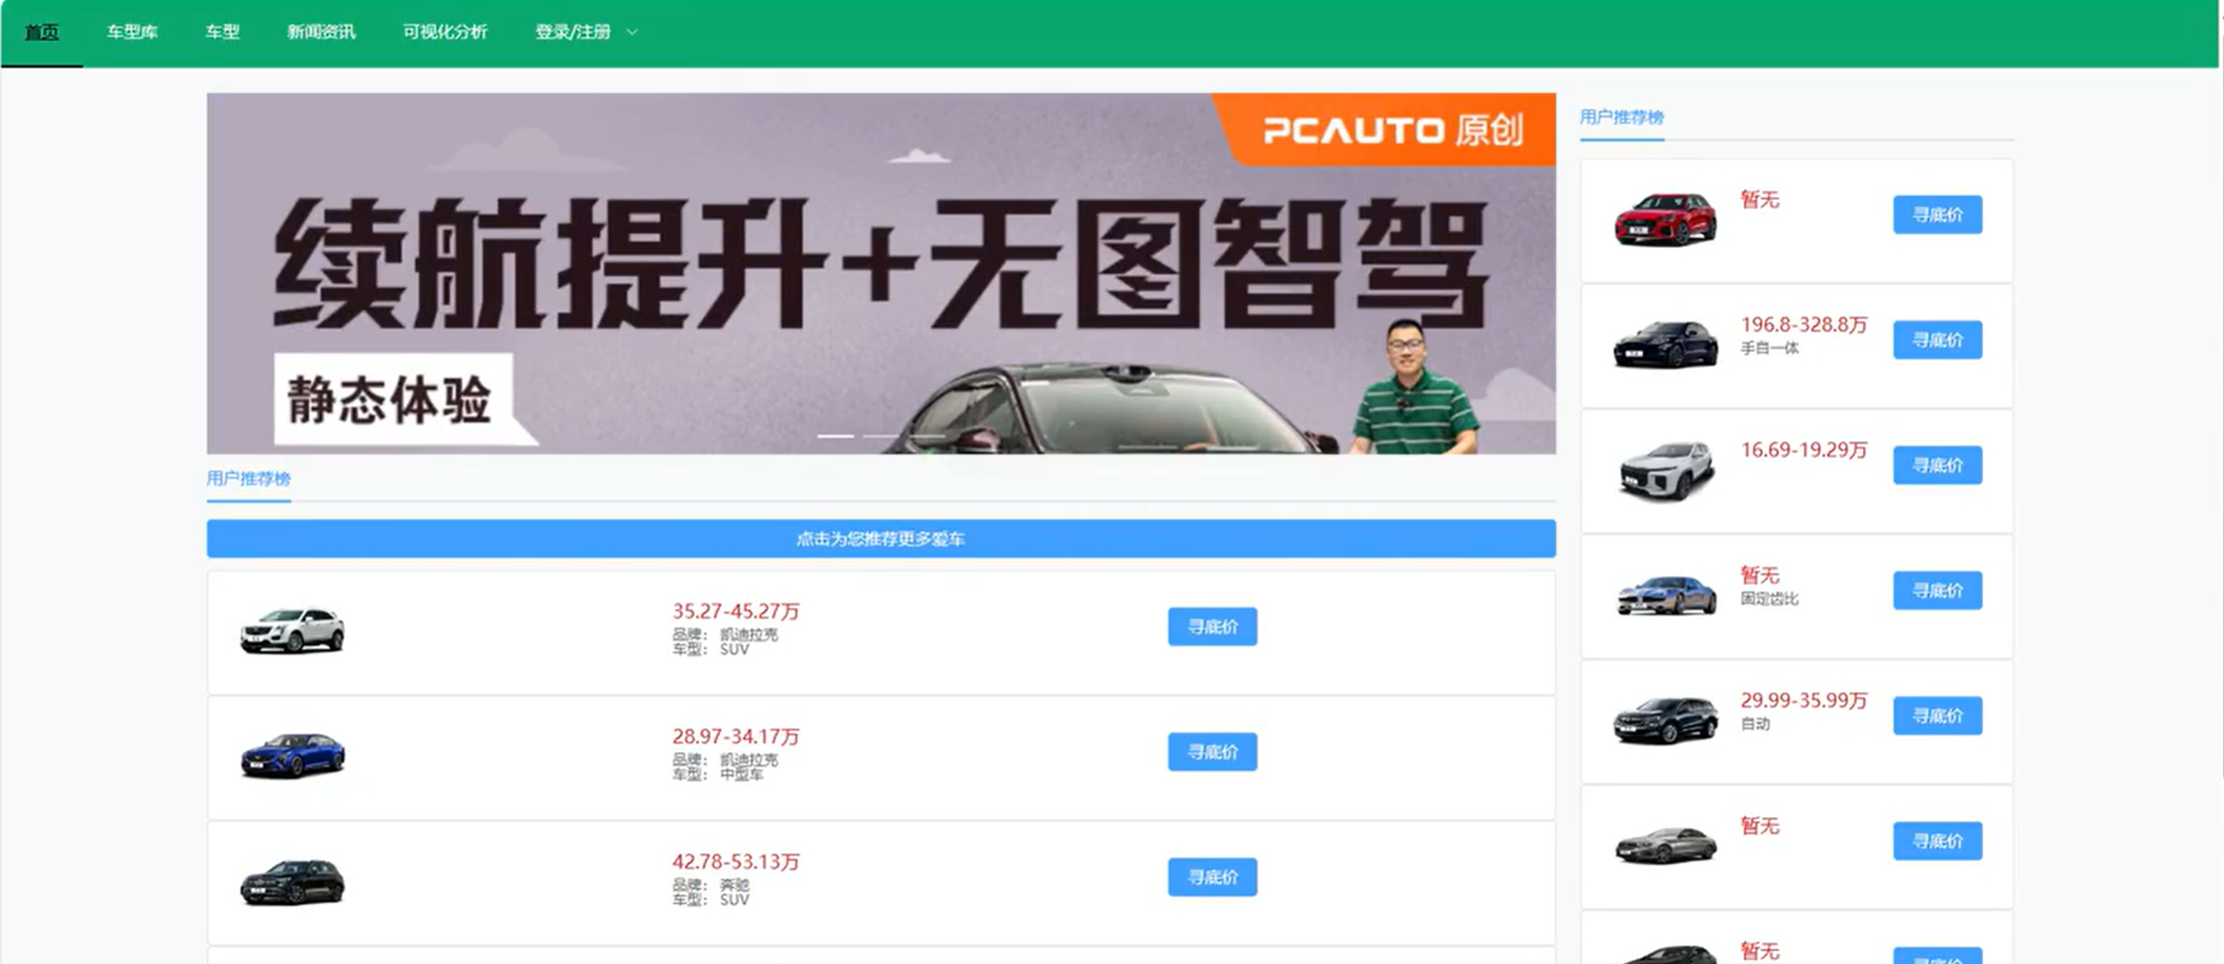
Task: Click 寻底价 for the 29.99-35.99万 car
Action: tap(1937, 716)
